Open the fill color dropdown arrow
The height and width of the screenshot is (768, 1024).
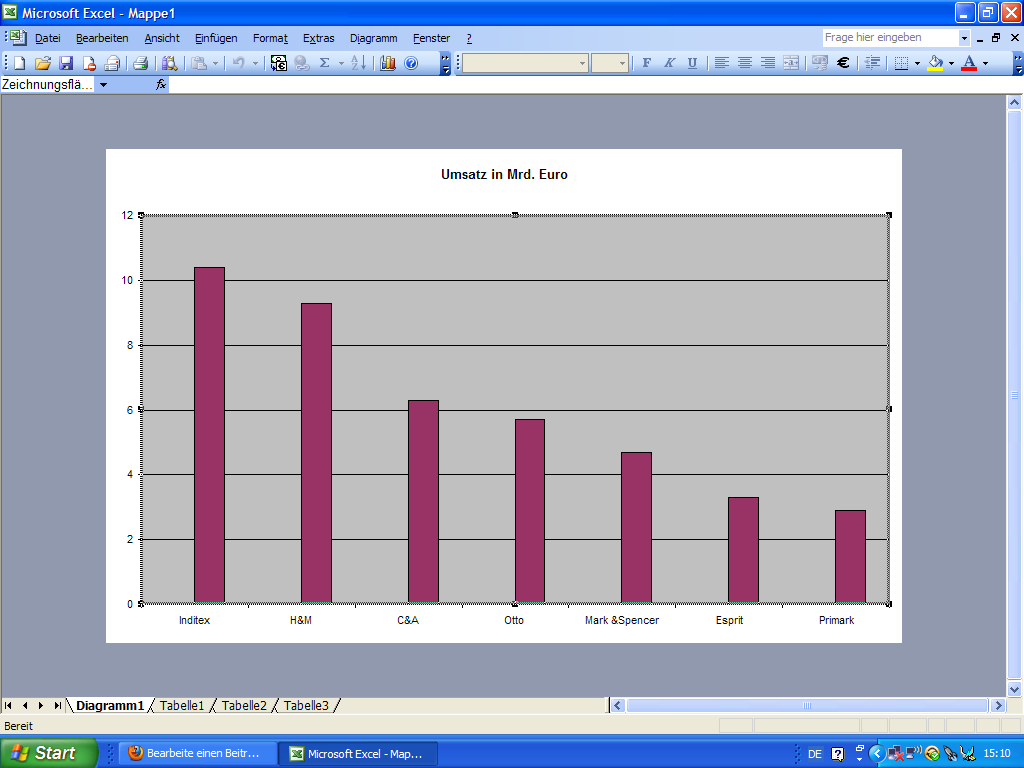click(x=951, y=63)
